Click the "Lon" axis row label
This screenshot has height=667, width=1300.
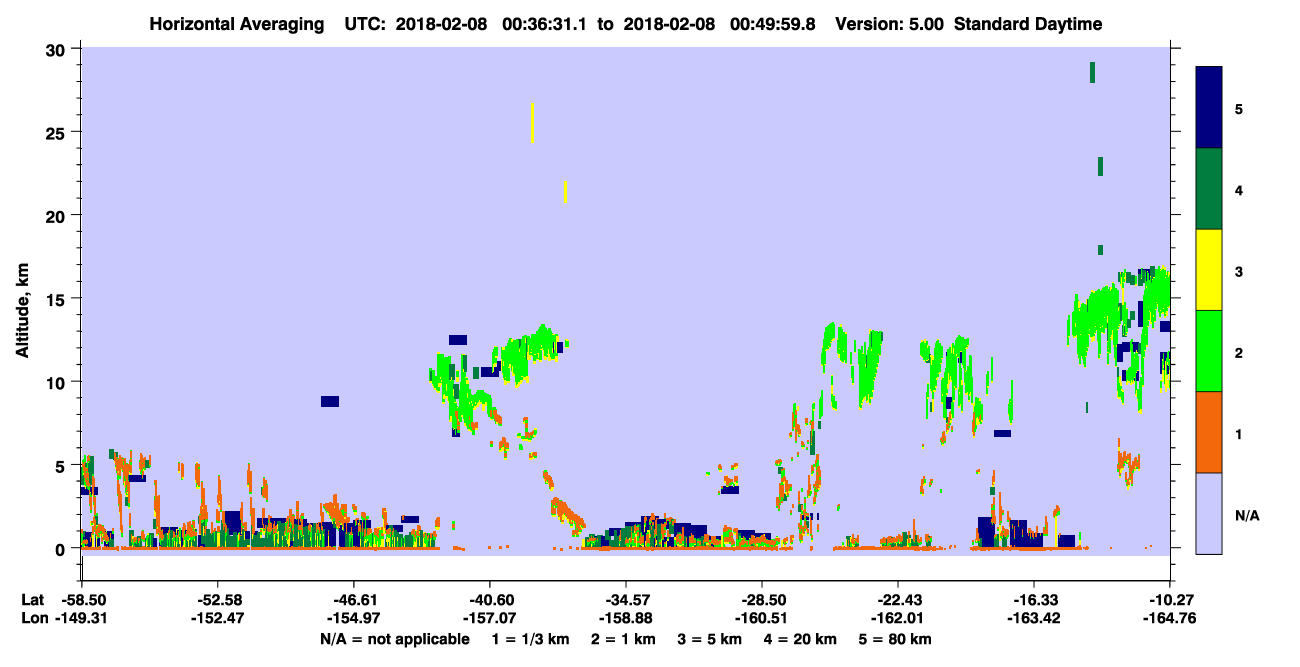click(x=33, y=617)
